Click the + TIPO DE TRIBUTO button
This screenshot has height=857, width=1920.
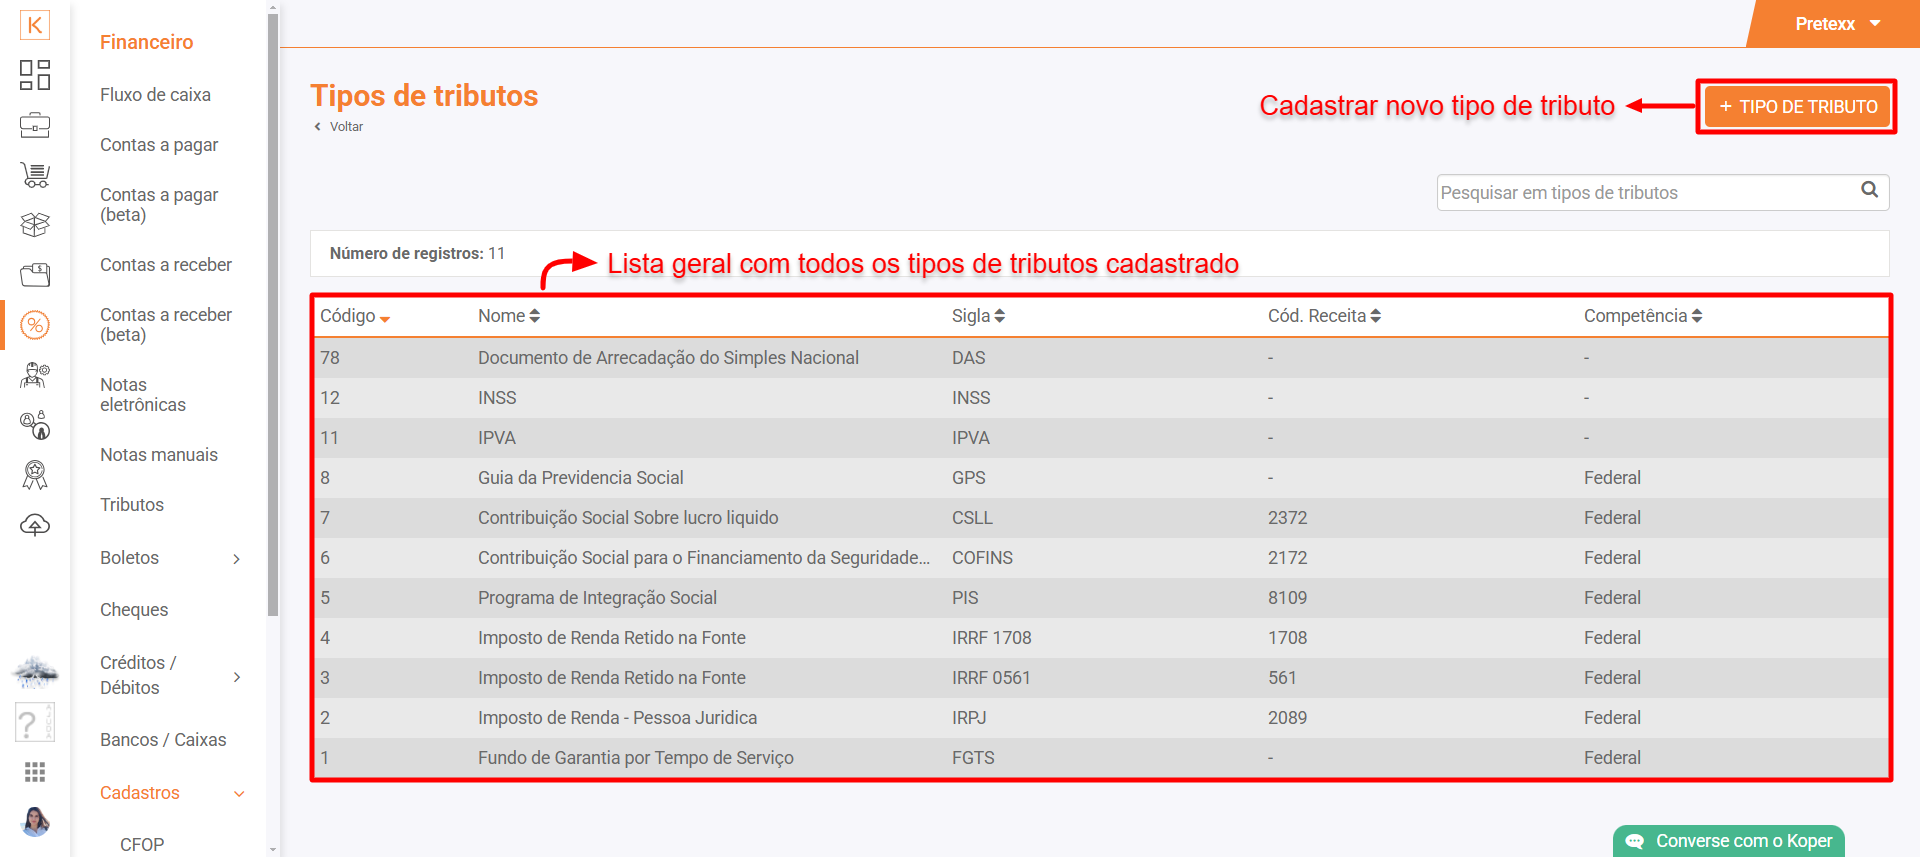(x=1797, y=107)
